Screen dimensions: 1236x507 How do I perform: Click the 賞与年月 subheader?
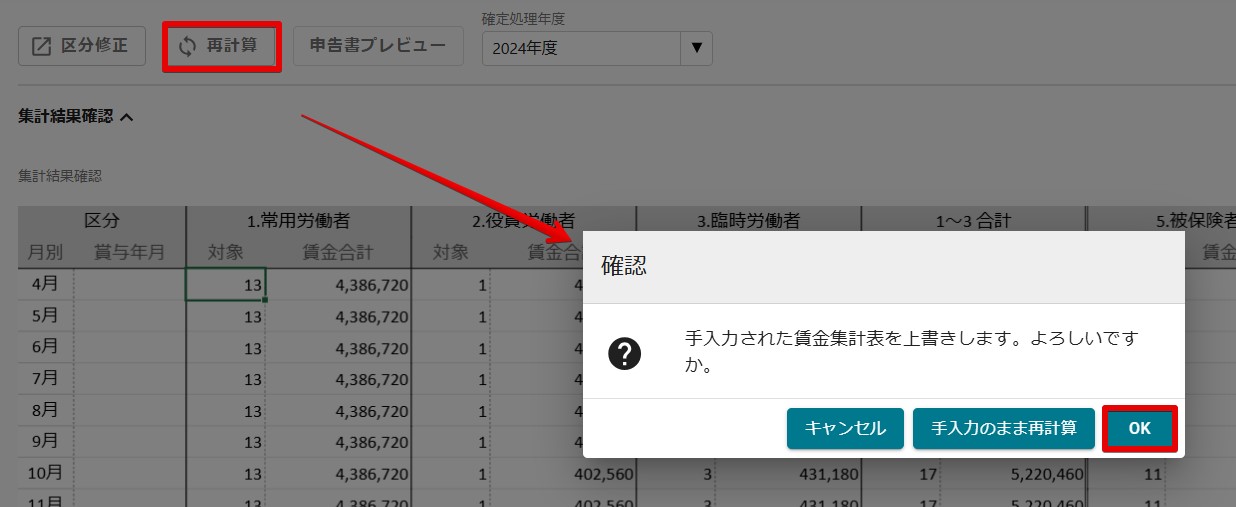tap(129, 252)
